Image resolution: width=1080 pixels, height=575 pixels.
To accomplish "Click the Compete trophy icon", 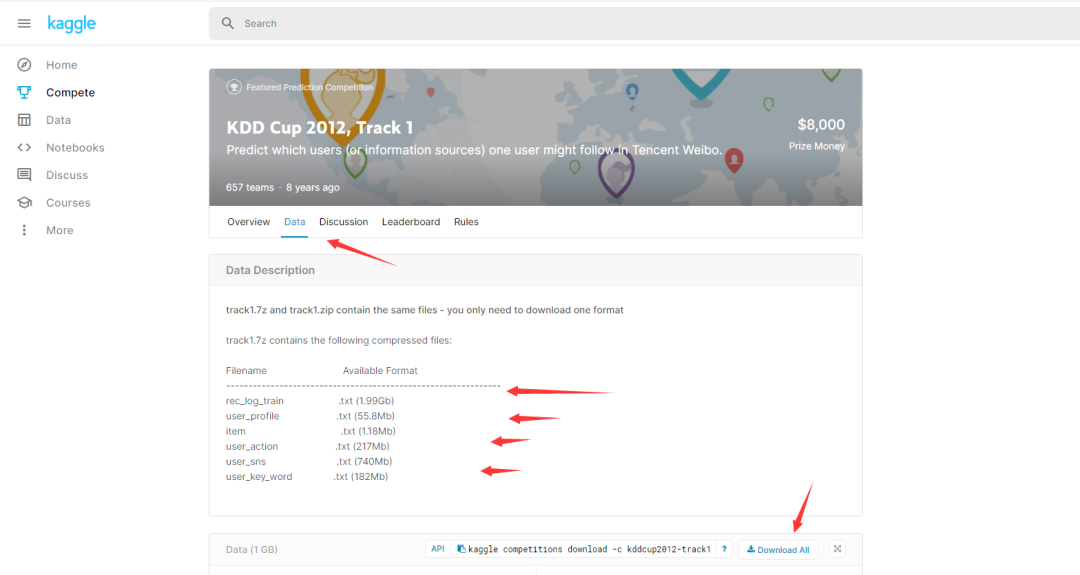I will [x=24, y=92].
